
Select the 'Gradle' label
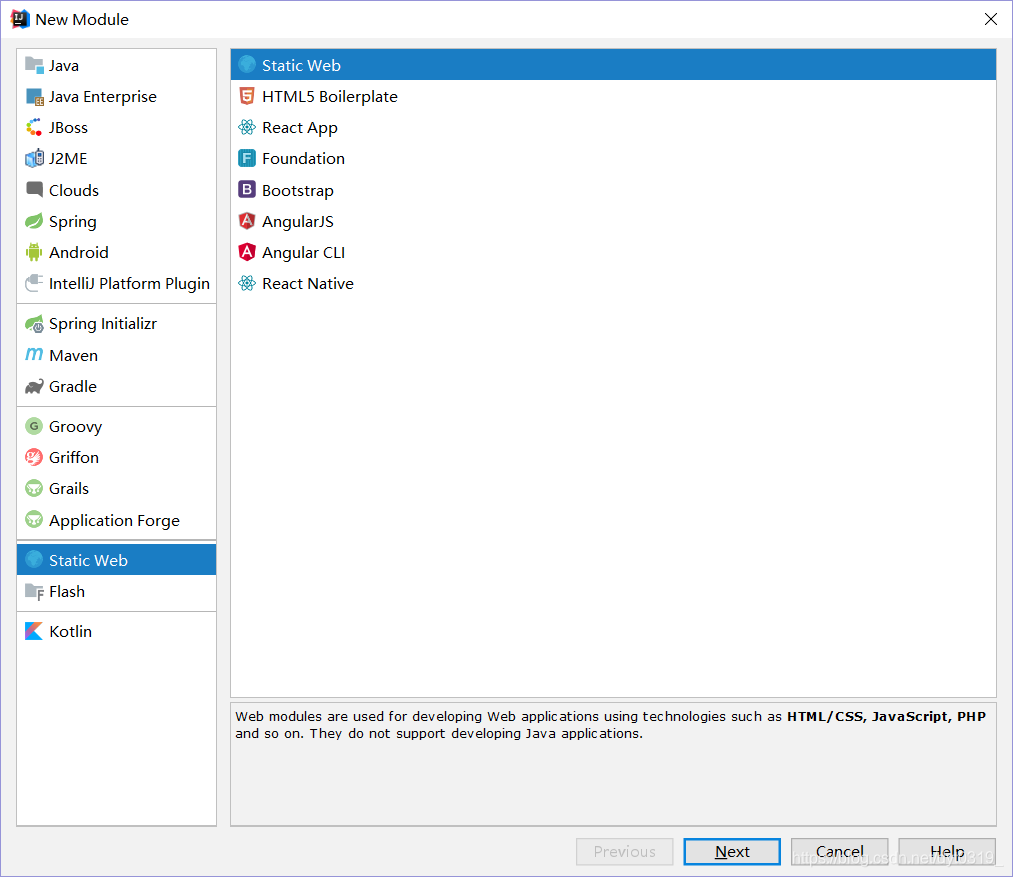(x=73, y=386)
